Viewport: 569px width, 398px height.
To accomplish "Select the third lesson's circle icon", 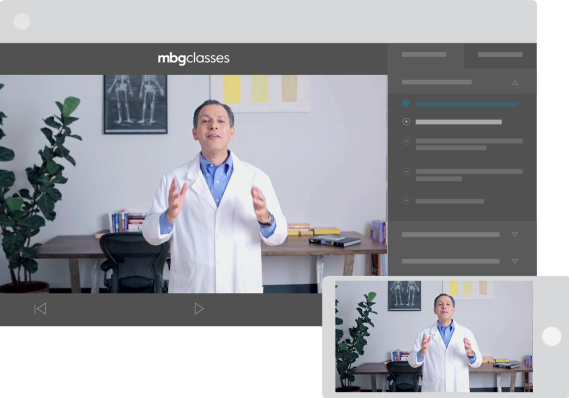I will pos(406,141).
